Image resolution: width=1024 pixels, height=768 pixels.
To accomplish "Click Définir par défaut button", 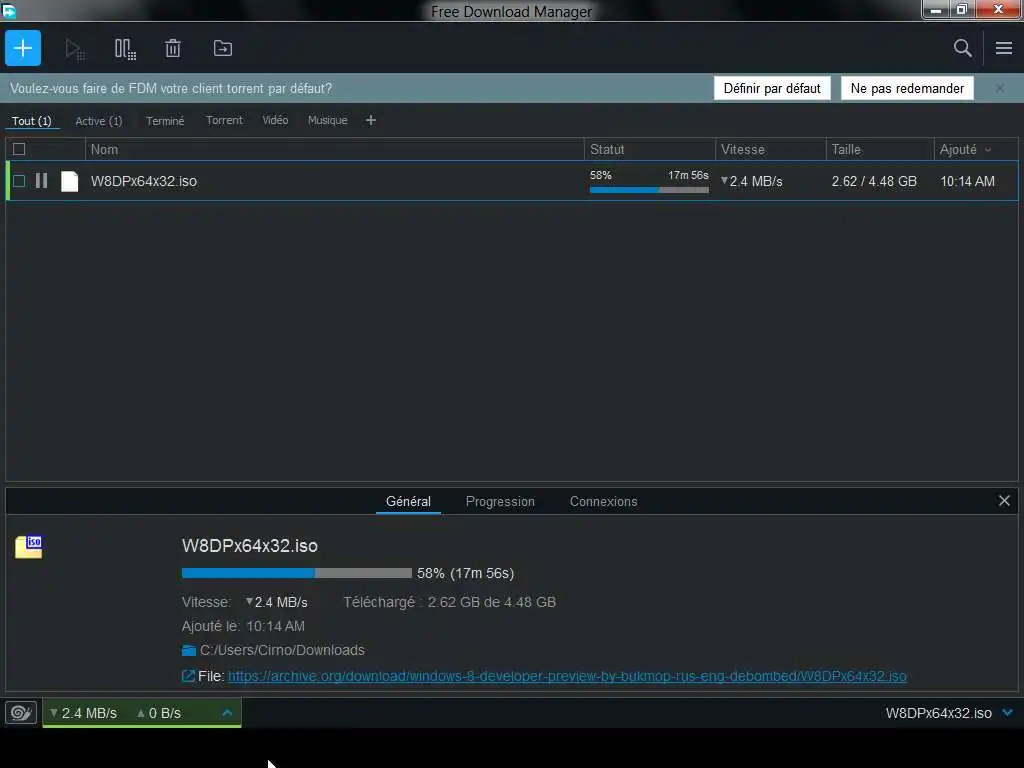I will point(772,88).
